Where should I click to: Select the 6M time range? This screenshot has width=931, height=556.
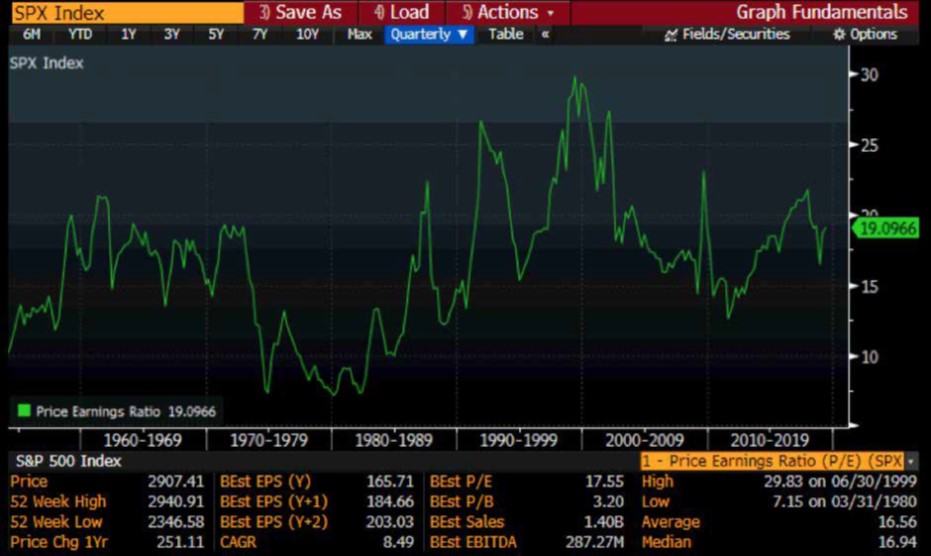(31, 34)
